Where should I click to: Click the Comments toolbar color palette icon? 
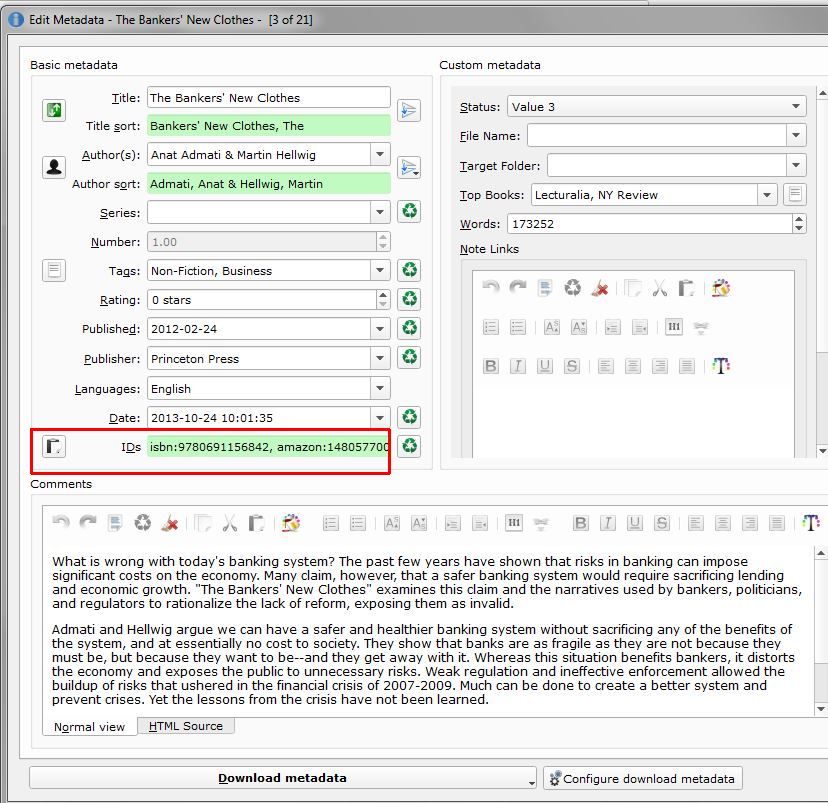[291, 523]
